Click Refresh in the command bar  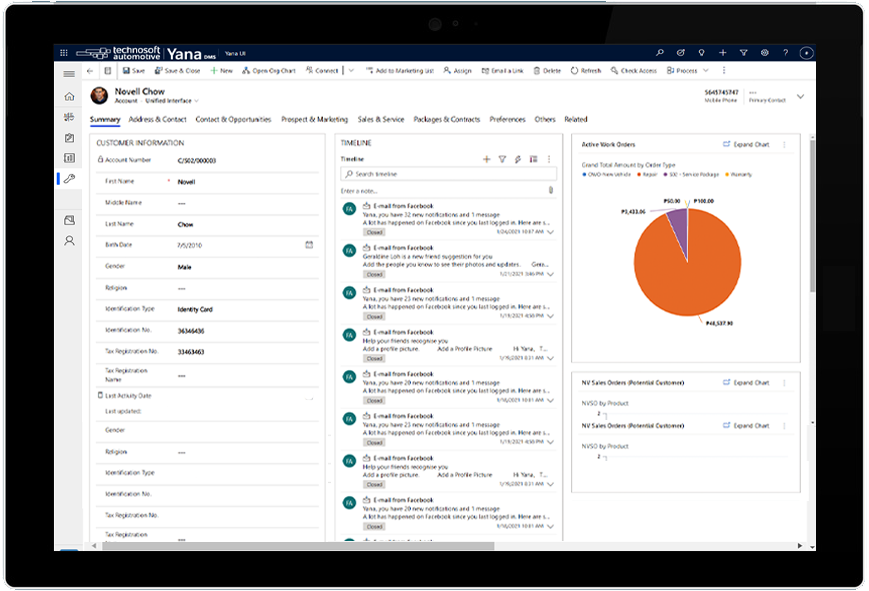(586, 71)
